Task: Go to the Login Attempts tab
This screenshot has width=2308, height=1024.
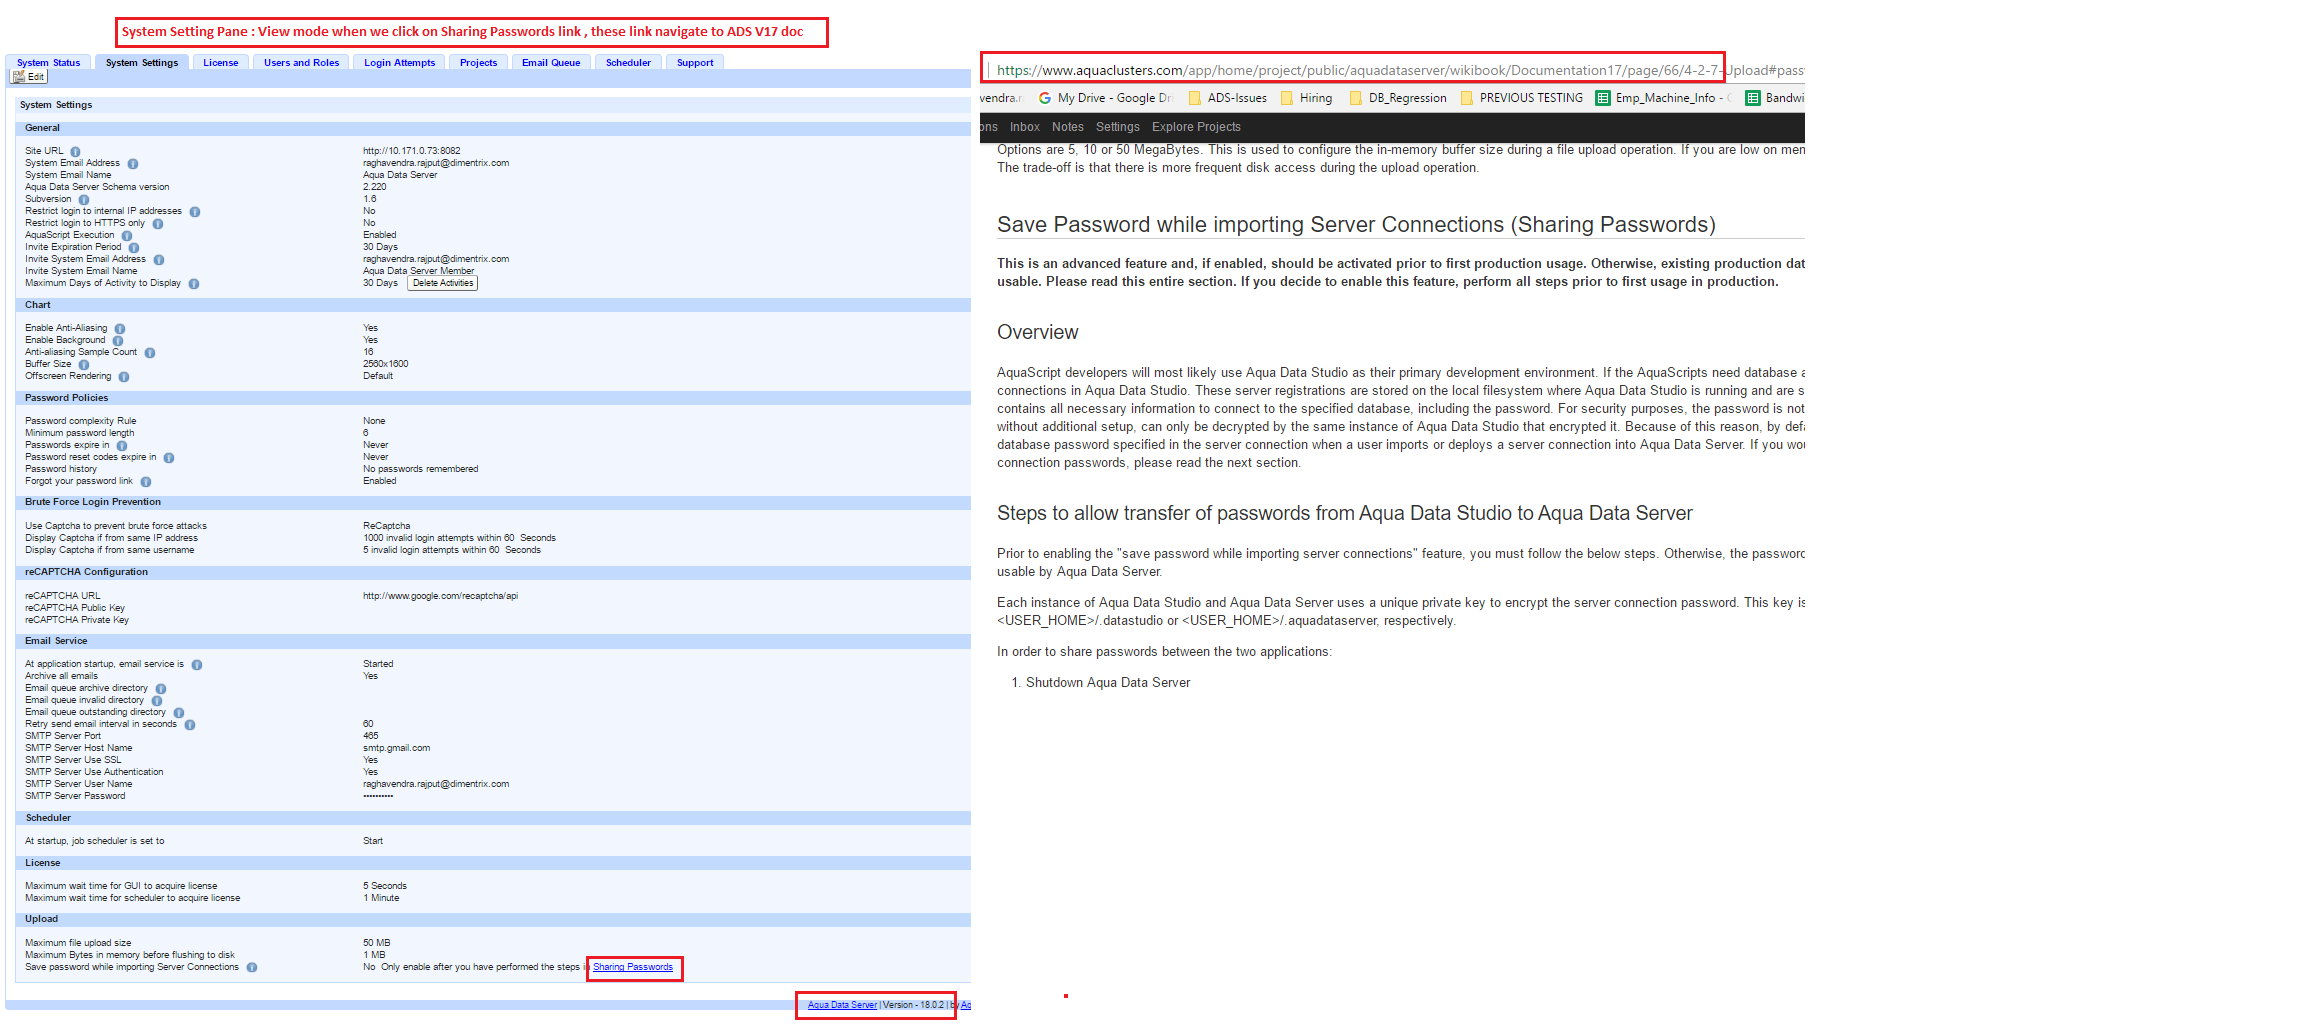Action: [400, 62]
